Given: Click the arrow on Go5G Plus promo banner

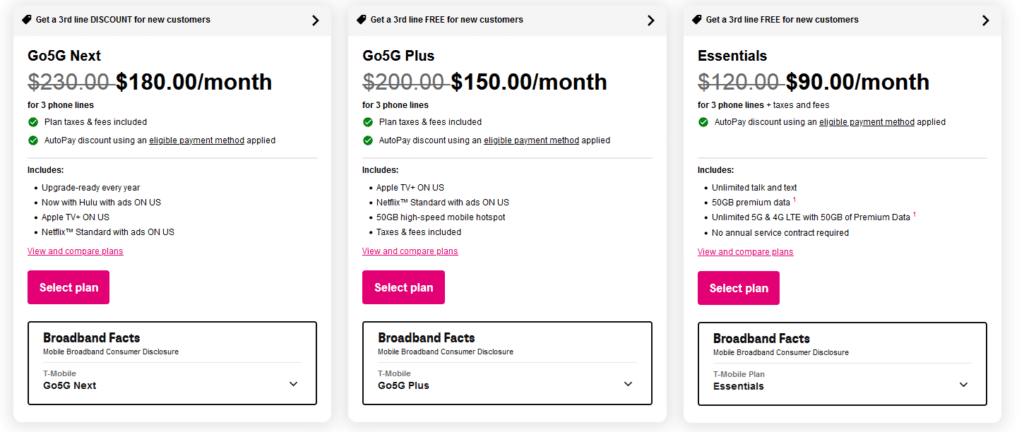Looking at the screenshot, I should 650,20.
